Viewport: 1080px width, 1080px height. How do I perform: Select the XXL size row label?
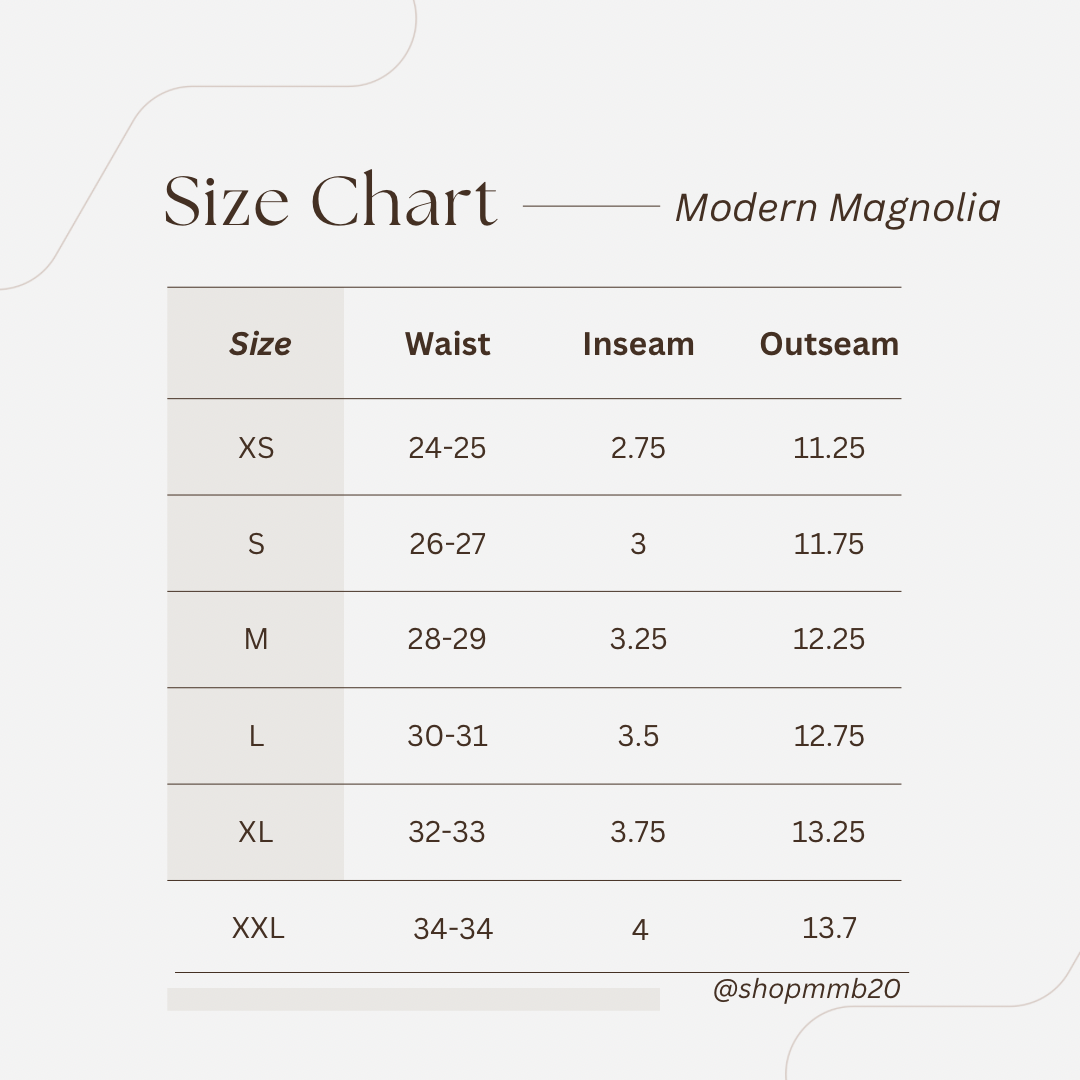[258, 928]
